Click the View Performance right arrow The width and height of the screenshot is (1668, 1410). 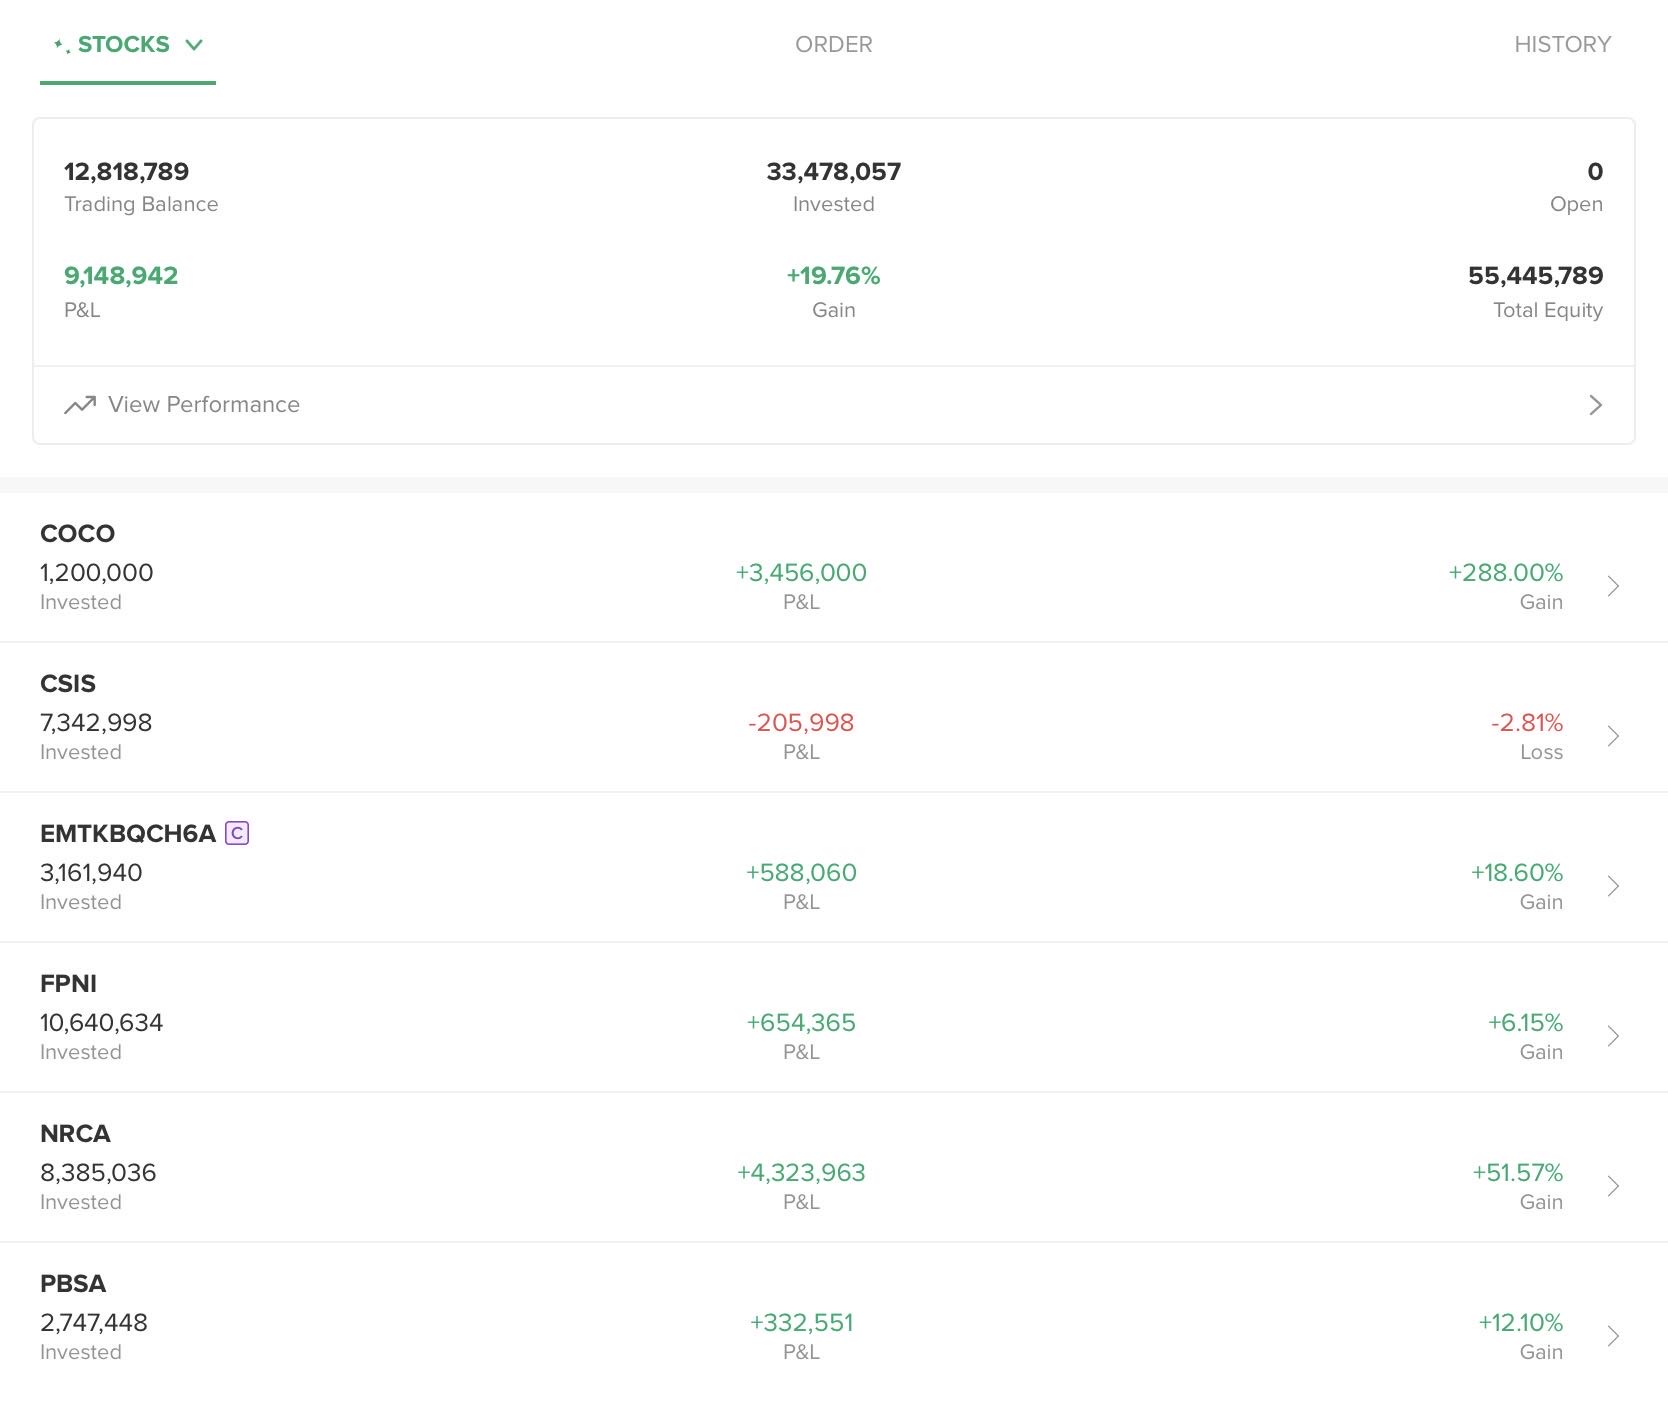(1595, 405)
